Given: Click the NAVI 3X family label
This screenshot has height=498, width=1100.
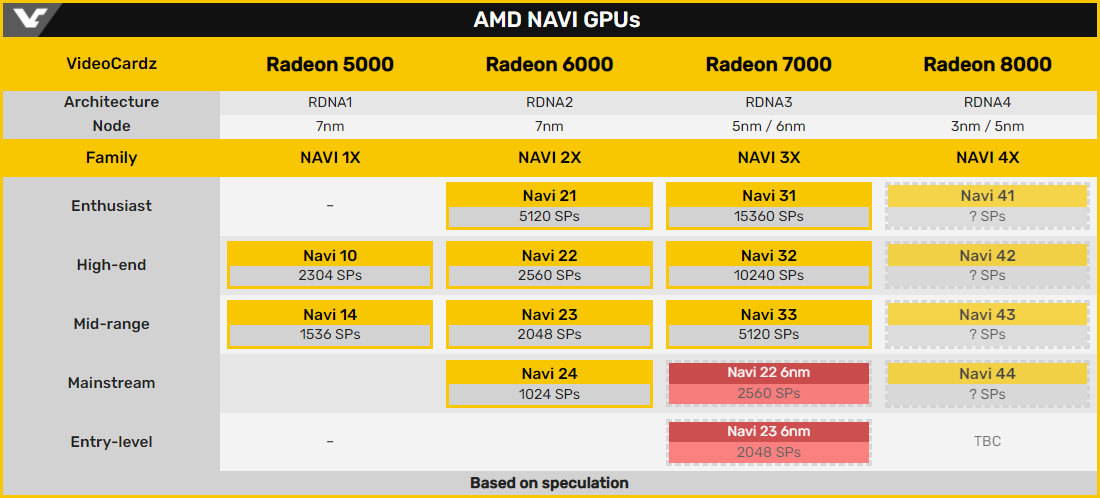Looking at the screenshot, I should click(768, 158).
